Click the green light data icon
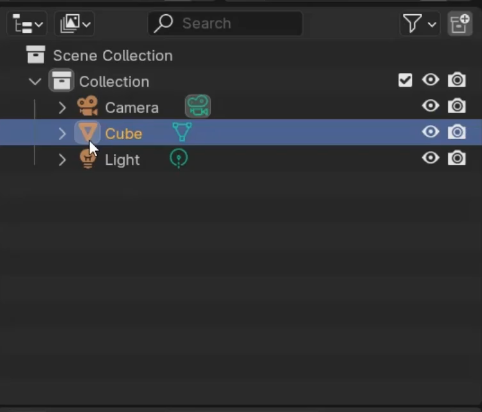This screenshot has height=412, width=482. click(179, 158)
